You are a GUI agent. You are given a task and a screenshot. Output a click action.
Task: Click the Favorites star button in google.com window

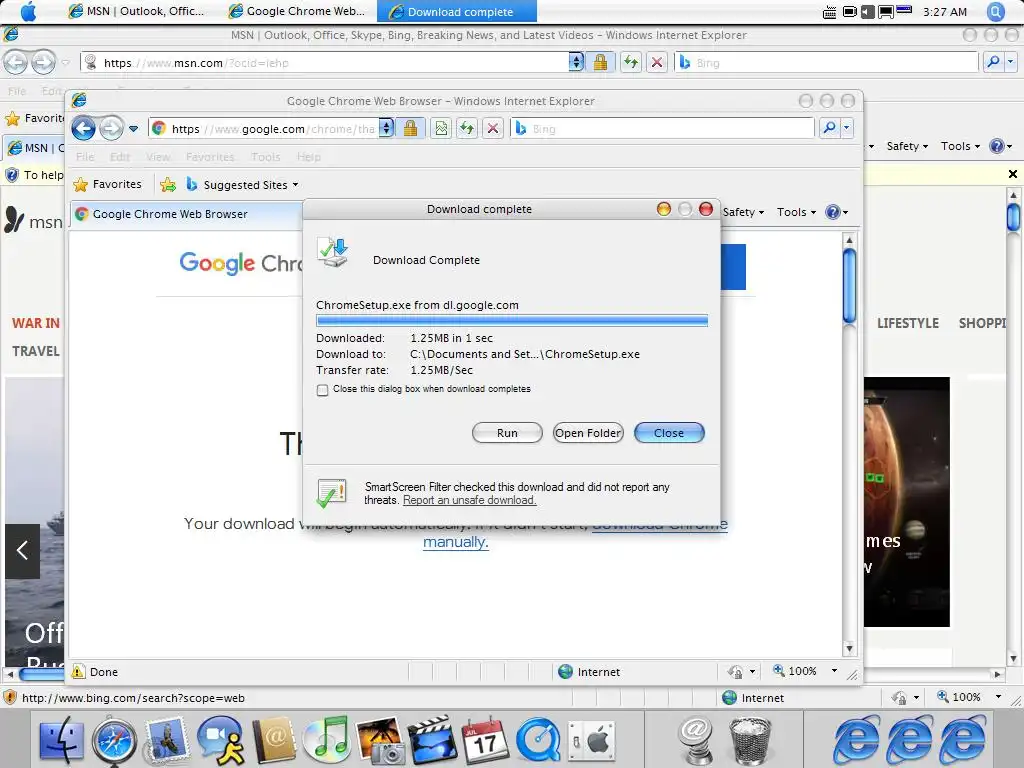[108, 184]
